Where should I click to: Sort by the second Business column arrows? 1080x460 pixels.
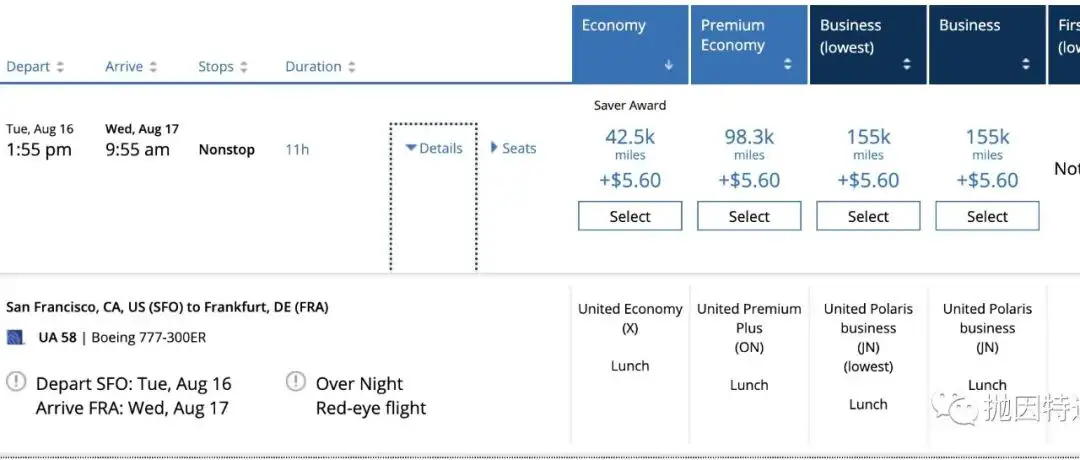(1026, 65)
